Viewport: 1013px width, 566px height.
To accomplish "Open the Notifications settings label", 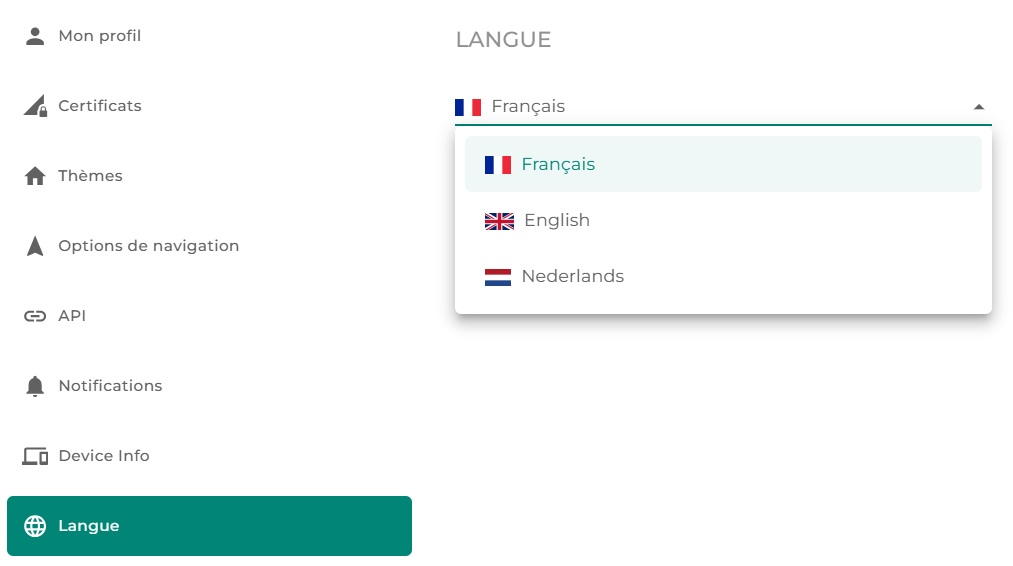I will pyautogui.click(x=110, y=386).
